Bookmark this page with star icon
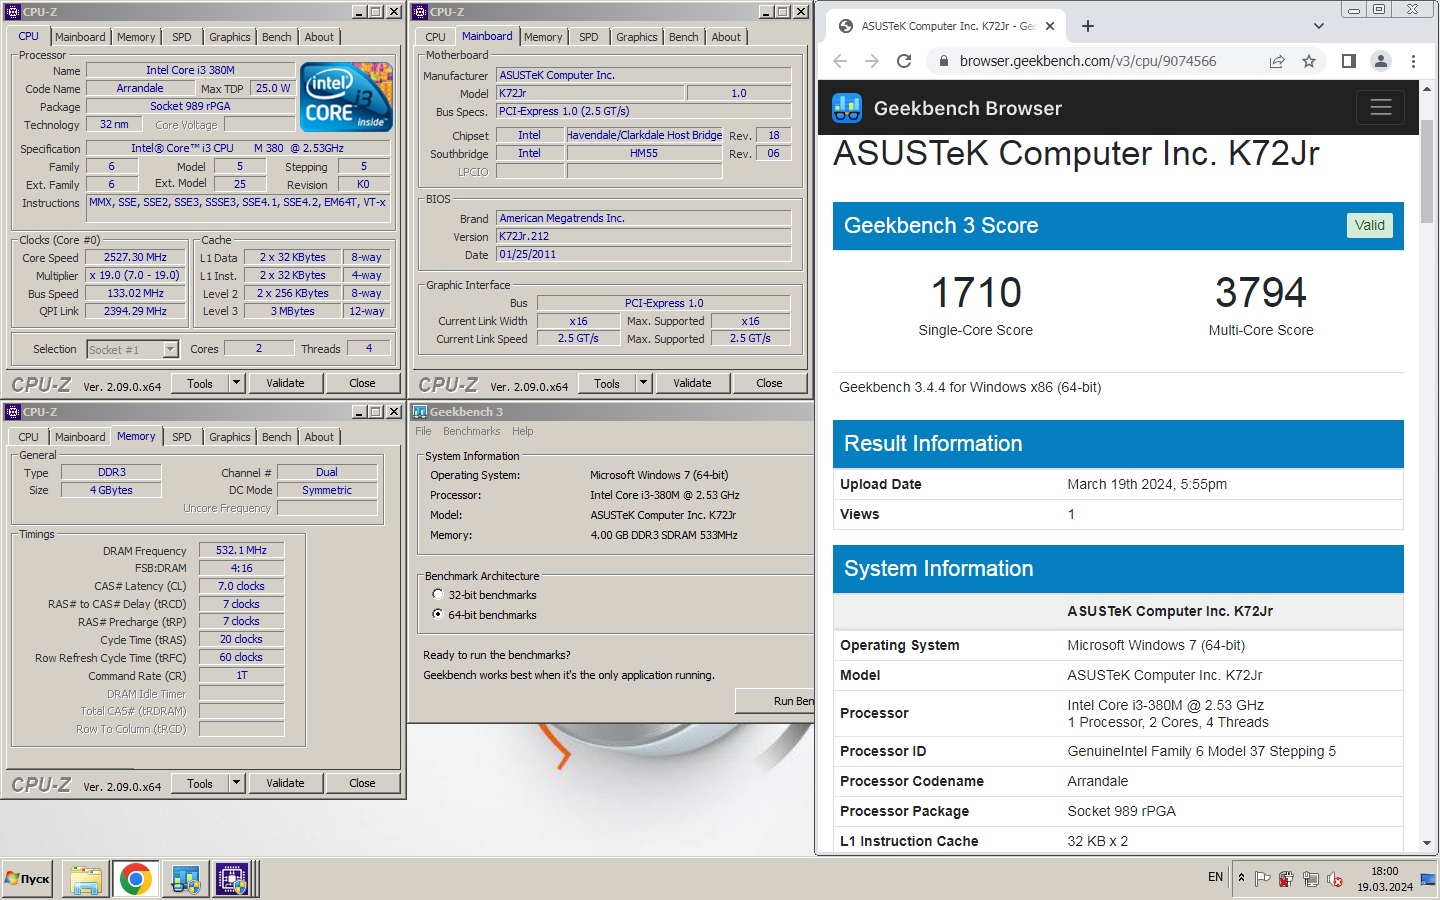 pos(1309,61)
